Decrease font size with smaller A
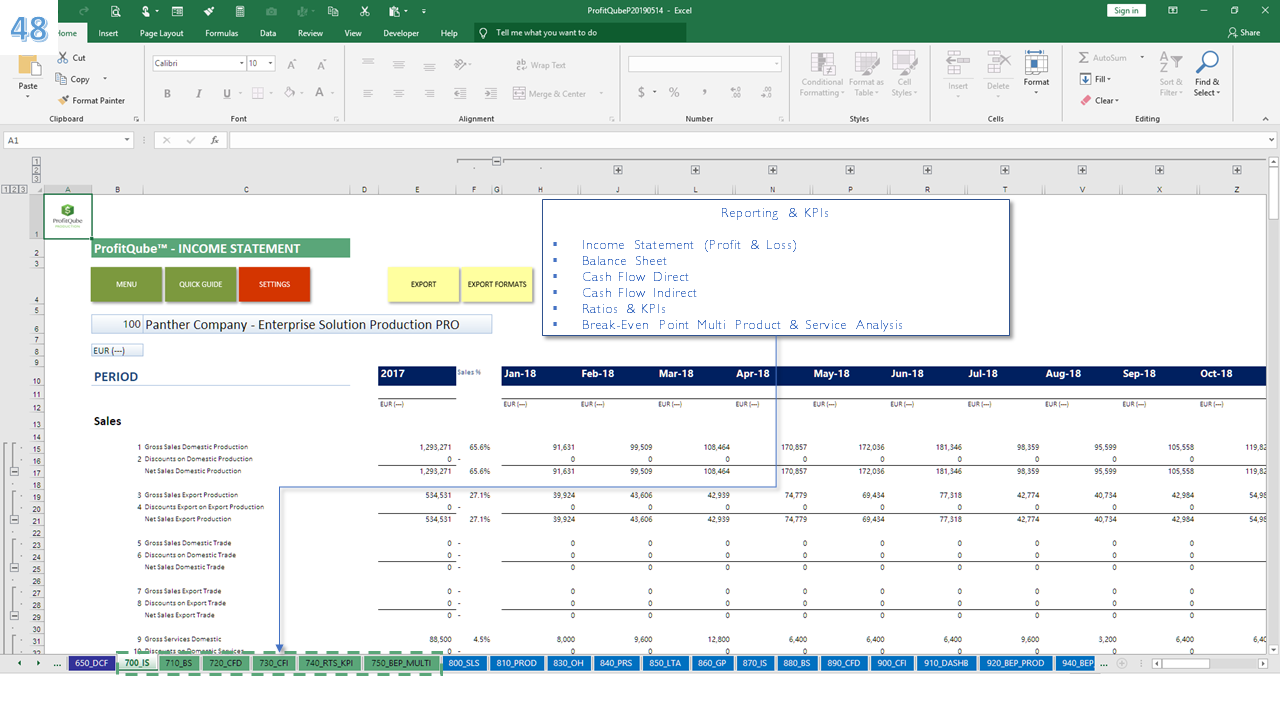Viewport: 1280px width, 720px height. click(x=321, y=64)
